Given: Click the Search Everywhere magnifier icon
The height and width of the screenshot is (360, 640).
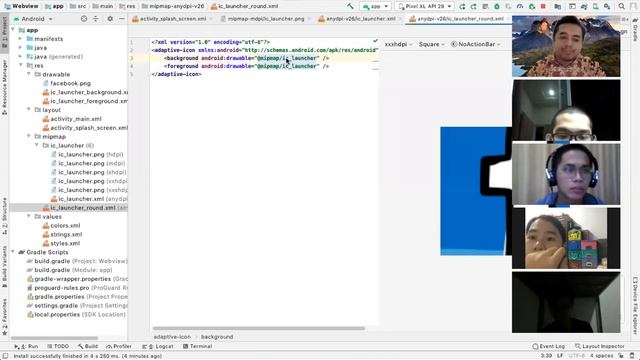Looking at the screenshot, I should (x=622, y=7).
